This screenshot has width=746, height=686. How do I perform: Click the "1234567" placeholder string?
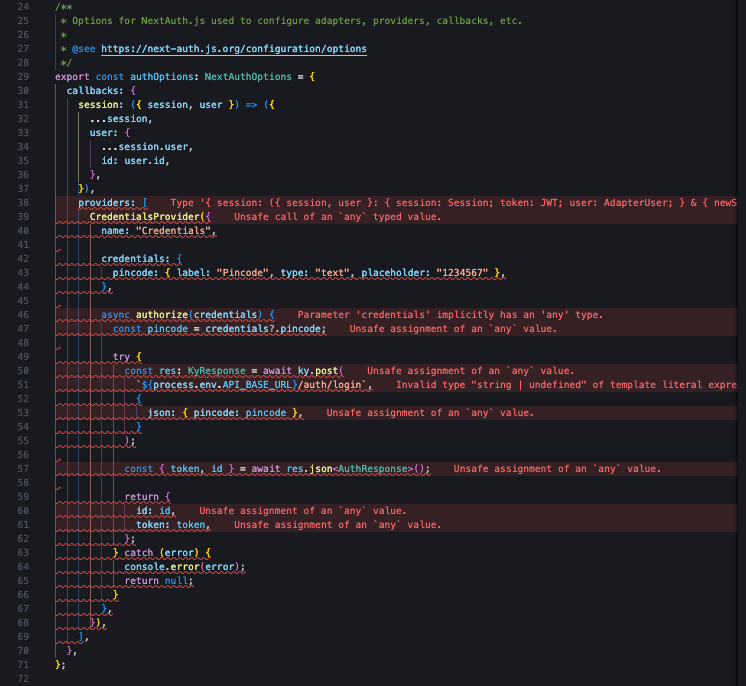pos(462,273)
